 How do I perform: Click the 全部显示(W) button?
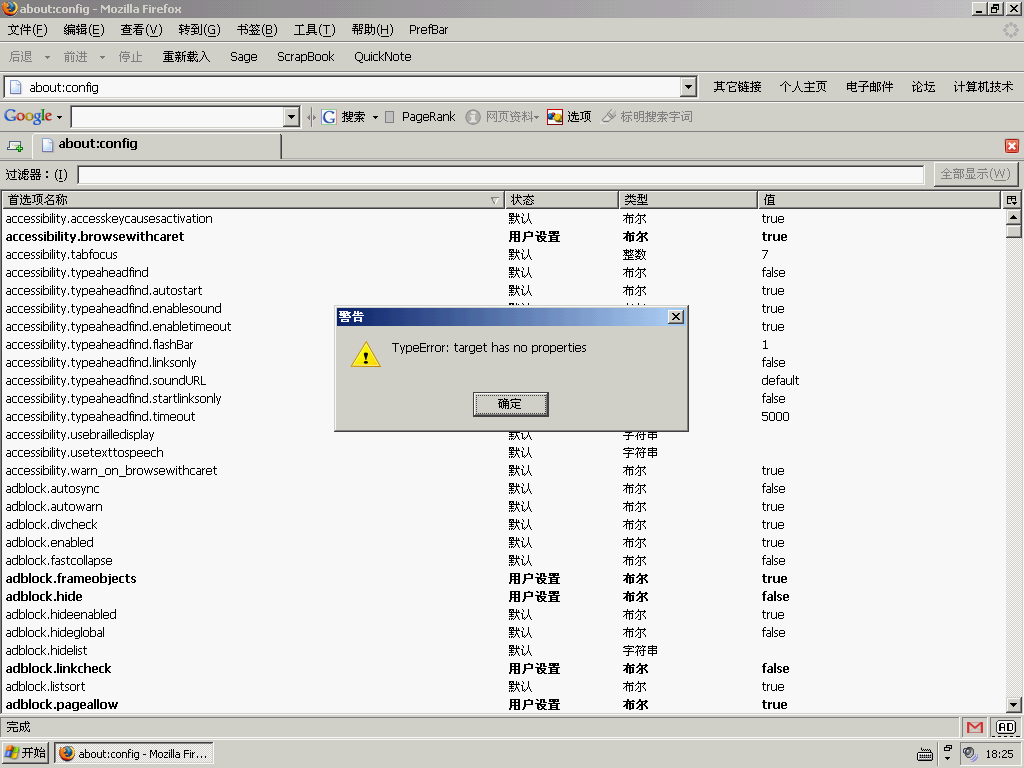pyautogui.click(x=976, y=174)
